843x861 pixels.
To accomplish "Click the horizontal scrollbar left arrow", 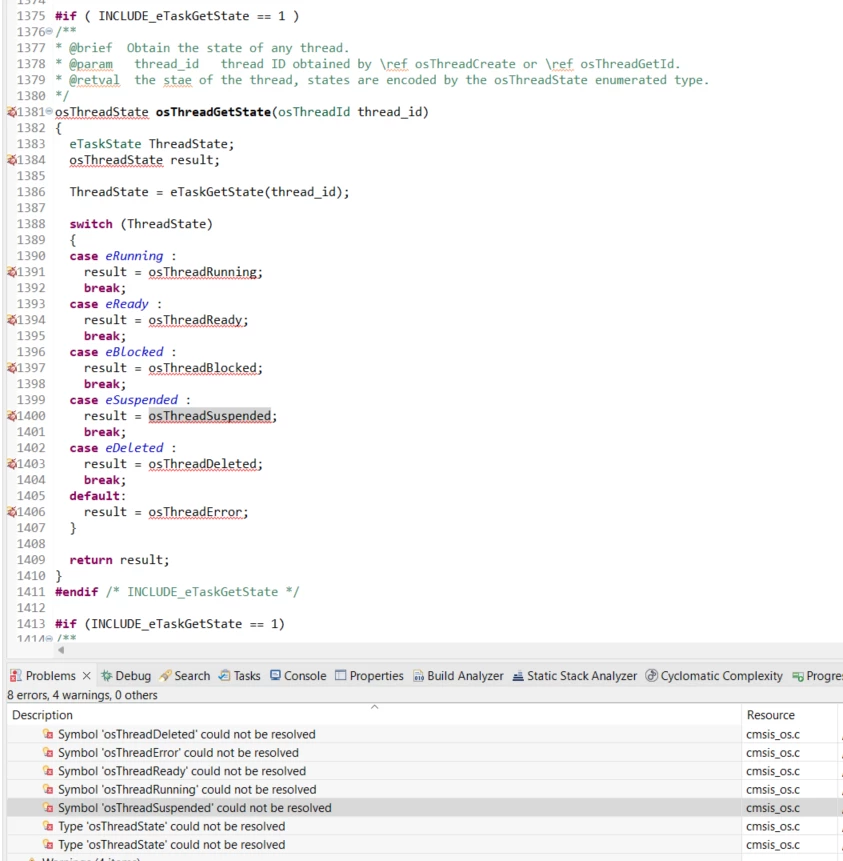I will pos(61,651).
